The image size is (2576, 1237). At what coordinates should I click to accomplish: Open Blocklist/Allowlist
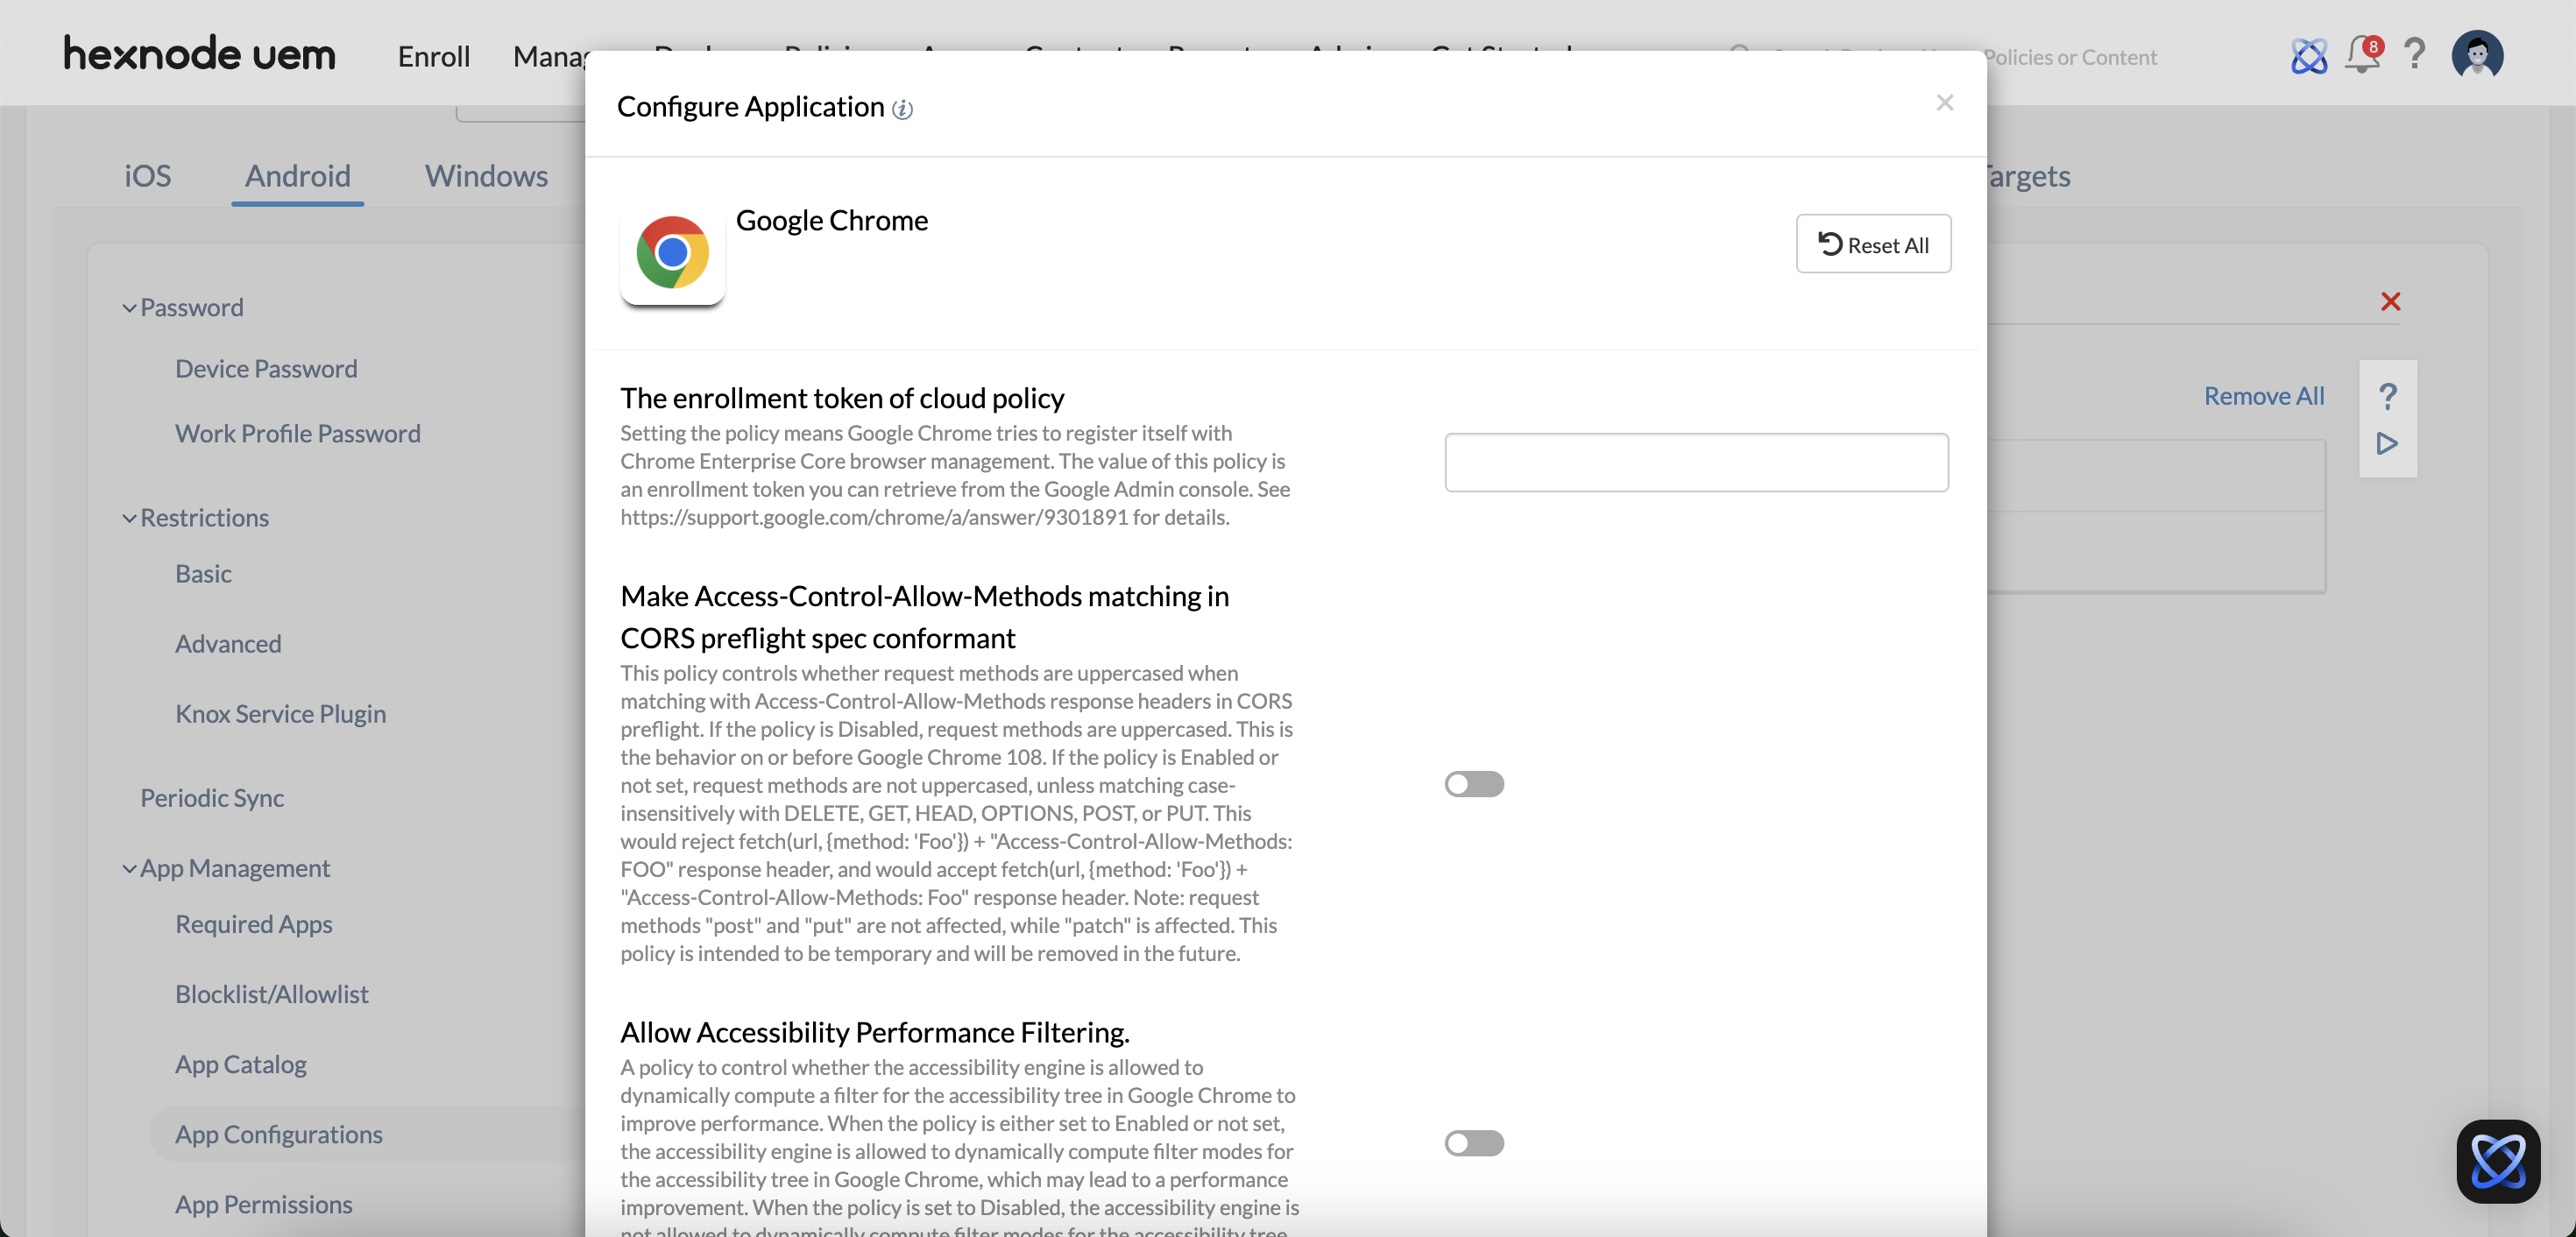click(x=272, y=994)
